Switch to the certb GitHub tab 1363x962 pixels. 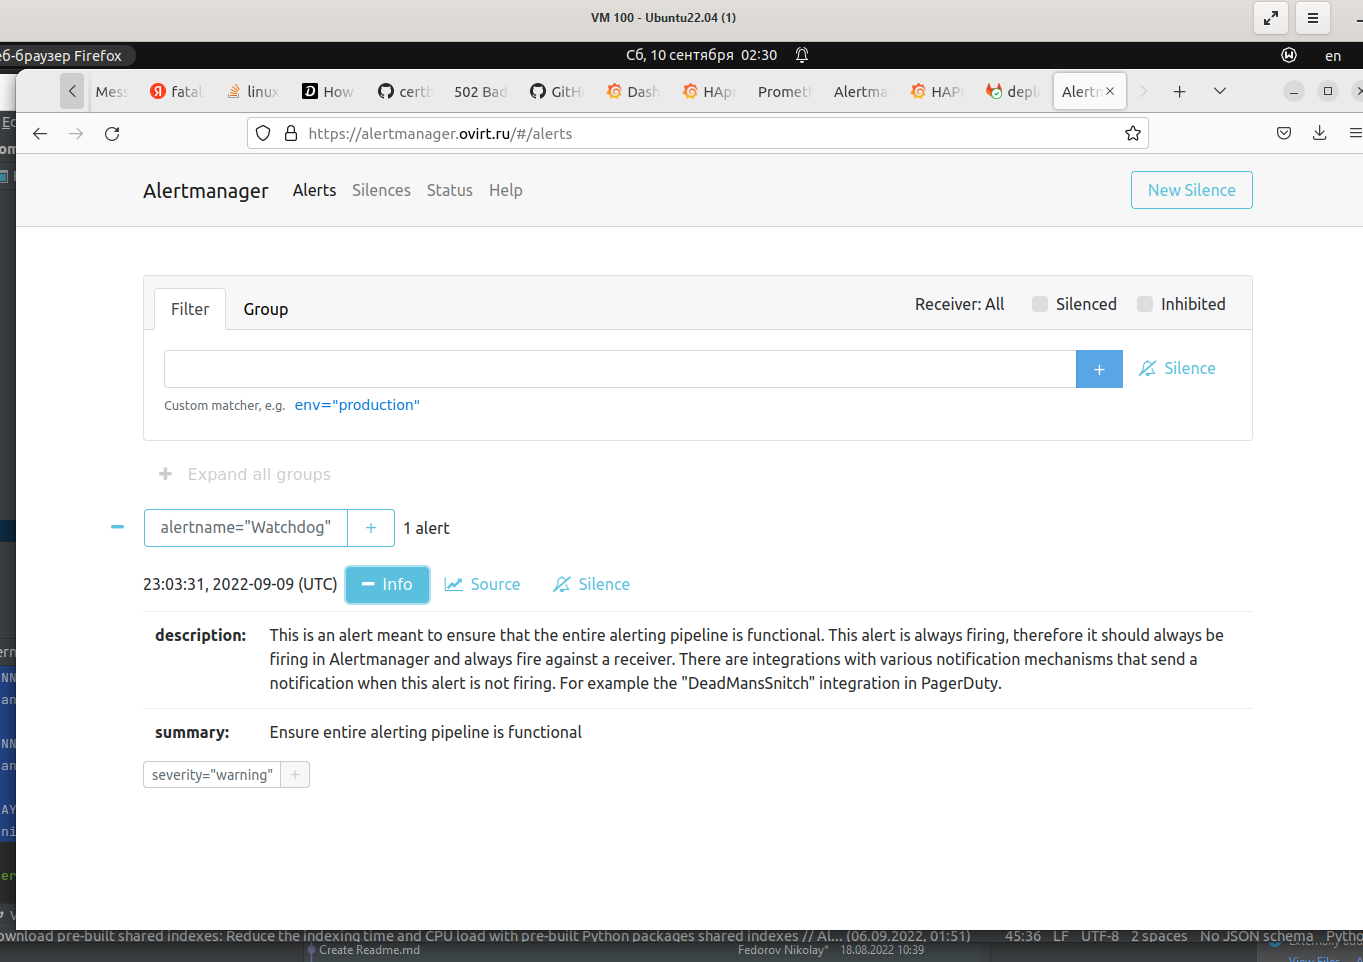pos(404,91)
